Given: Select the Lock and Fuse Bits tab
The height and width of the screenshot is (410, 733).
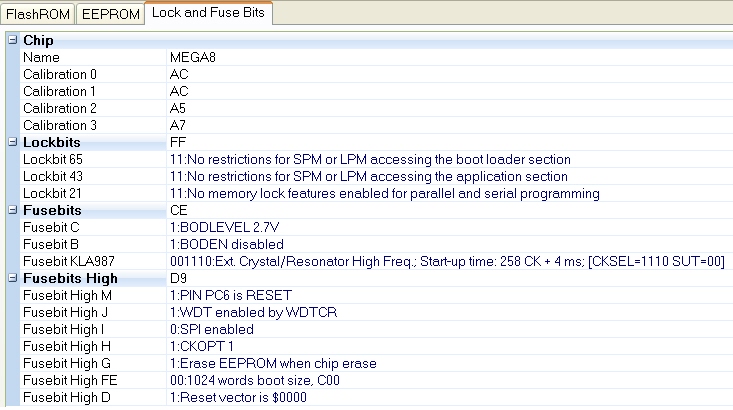Looking at the screenshot, I should pyautogui.click(x=208, y=14).
